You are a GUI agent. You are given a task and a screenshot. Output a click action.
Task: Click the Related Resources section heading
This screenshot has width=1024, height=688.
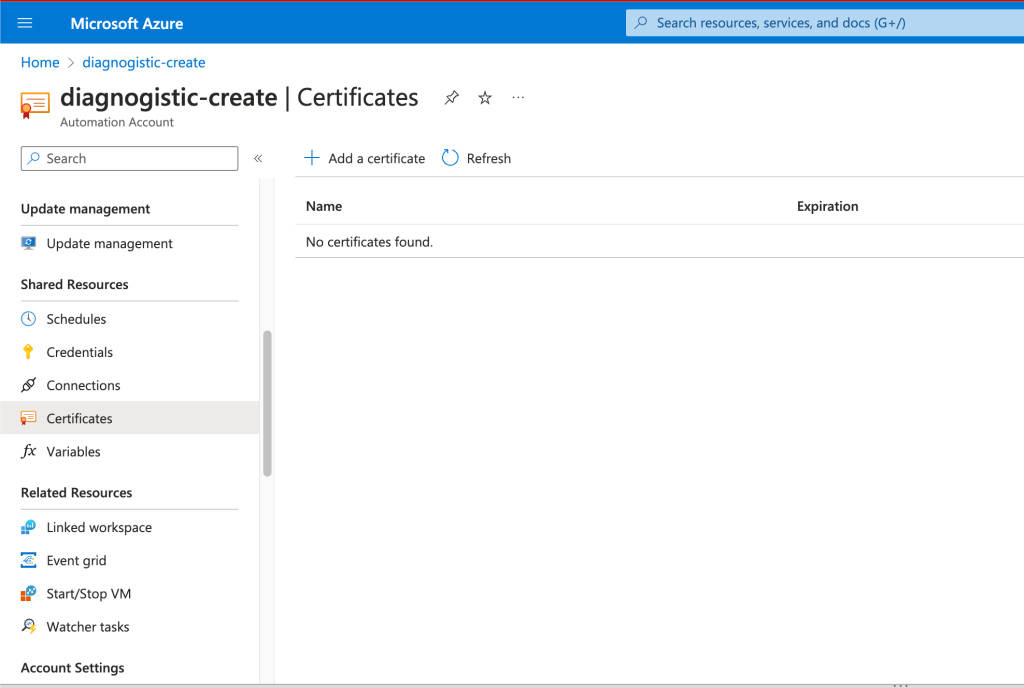pos(76,493)
